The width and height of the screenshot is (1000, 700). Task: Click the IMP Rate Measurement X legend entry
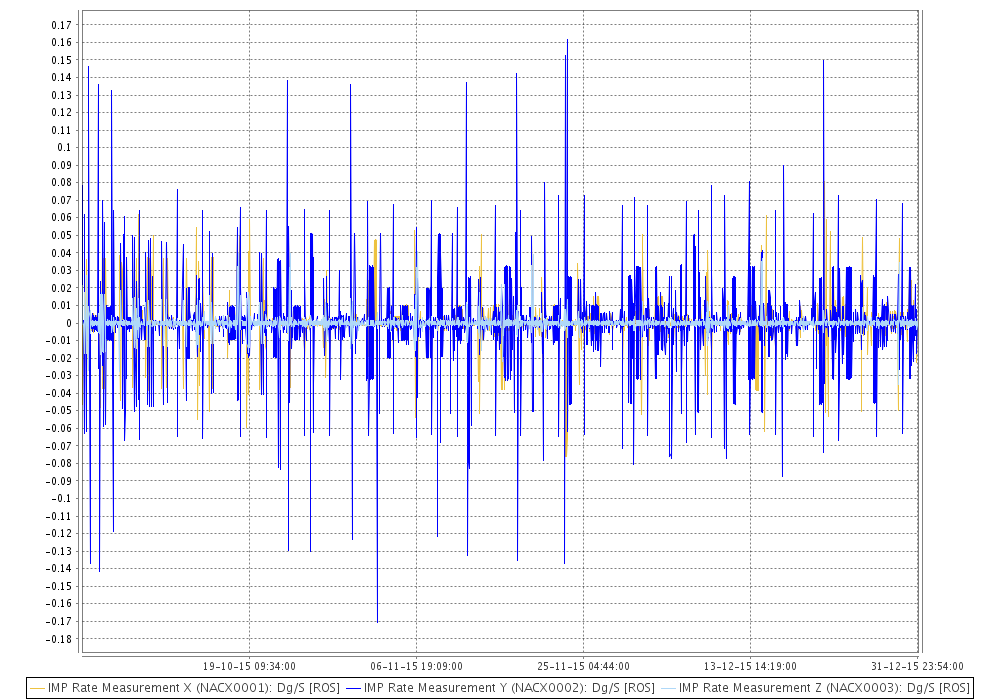(x=186, y=687)
